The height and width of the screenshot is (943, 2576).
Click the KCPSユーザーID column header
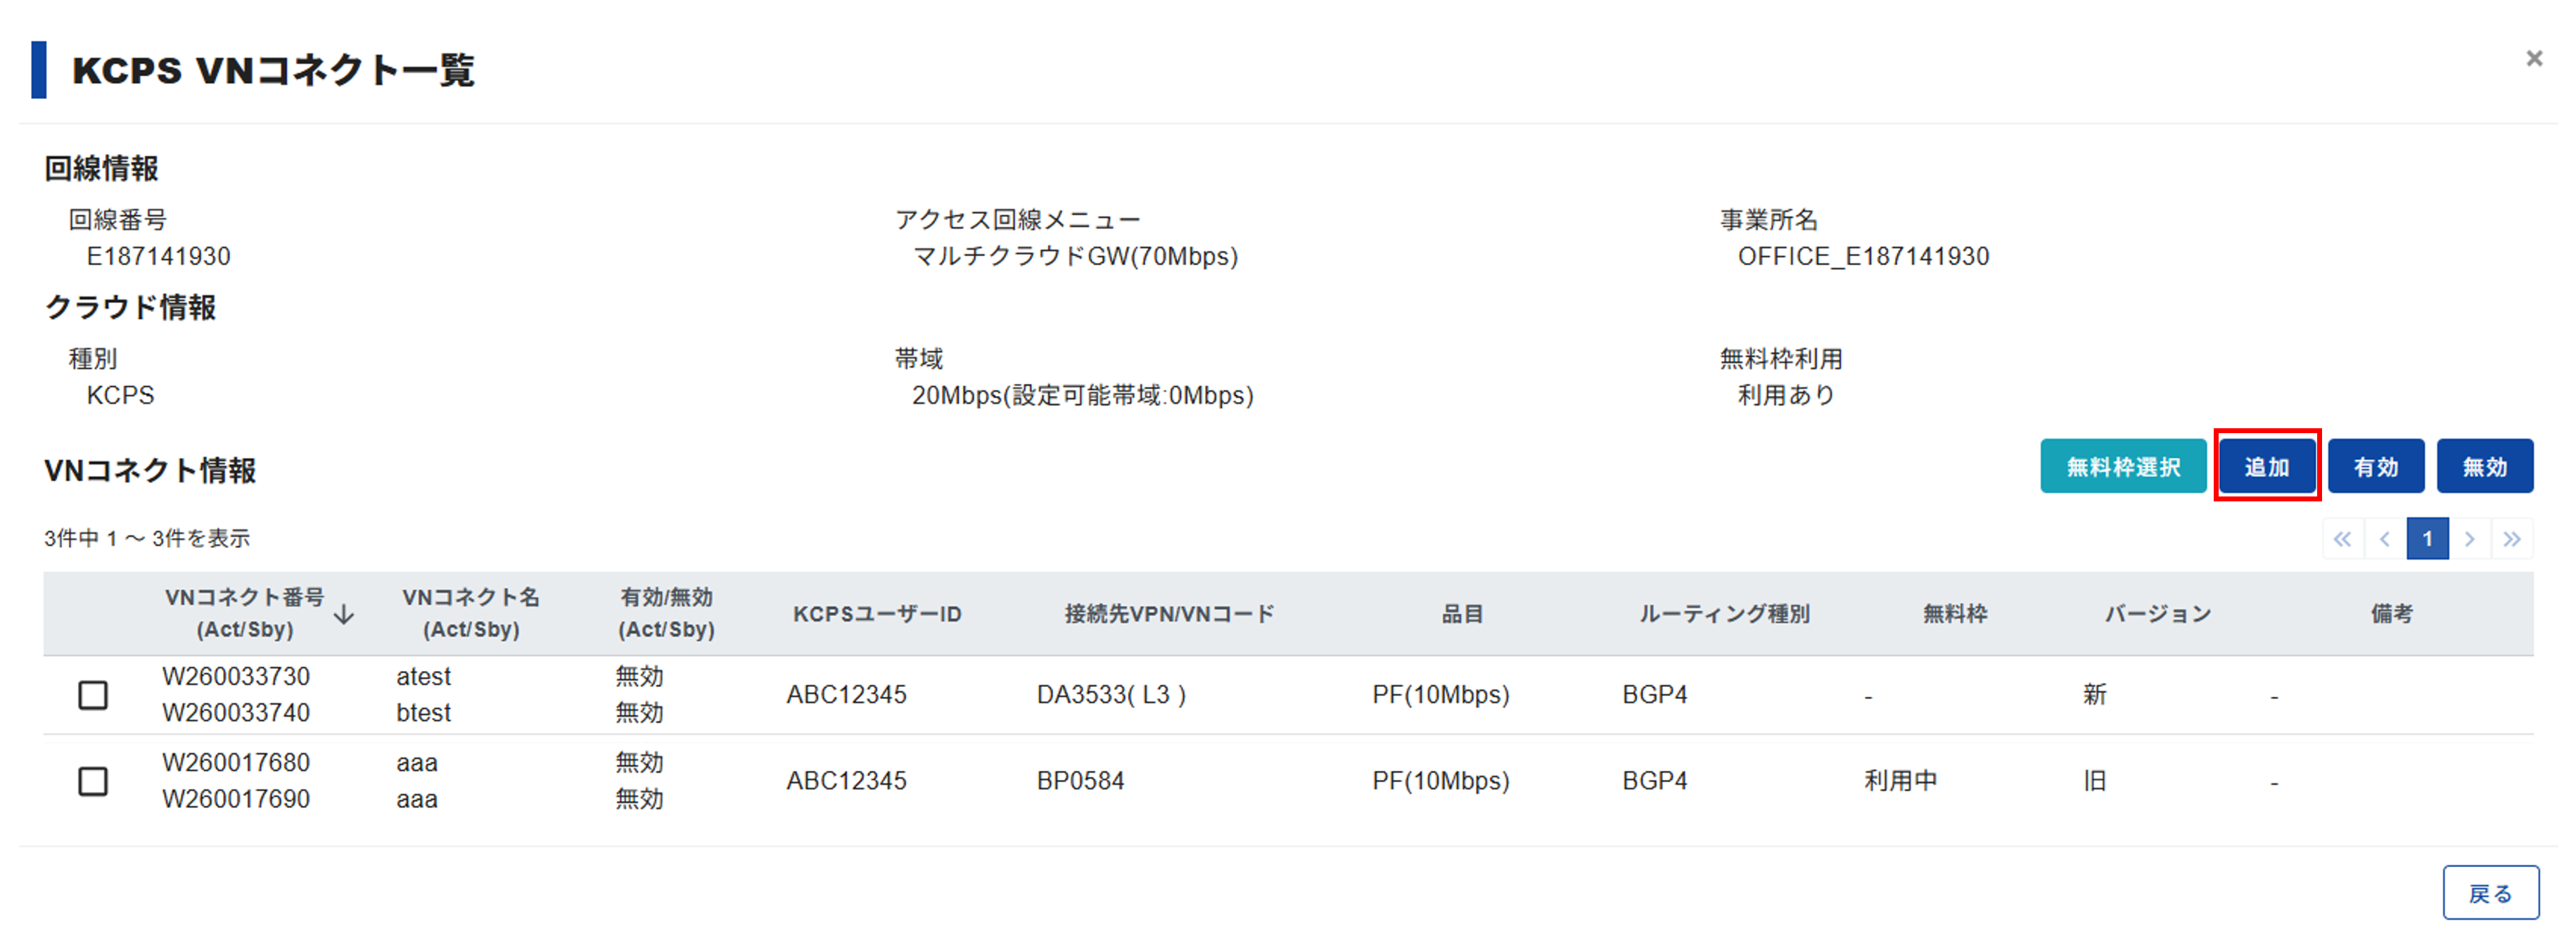(x=877, y=614)
